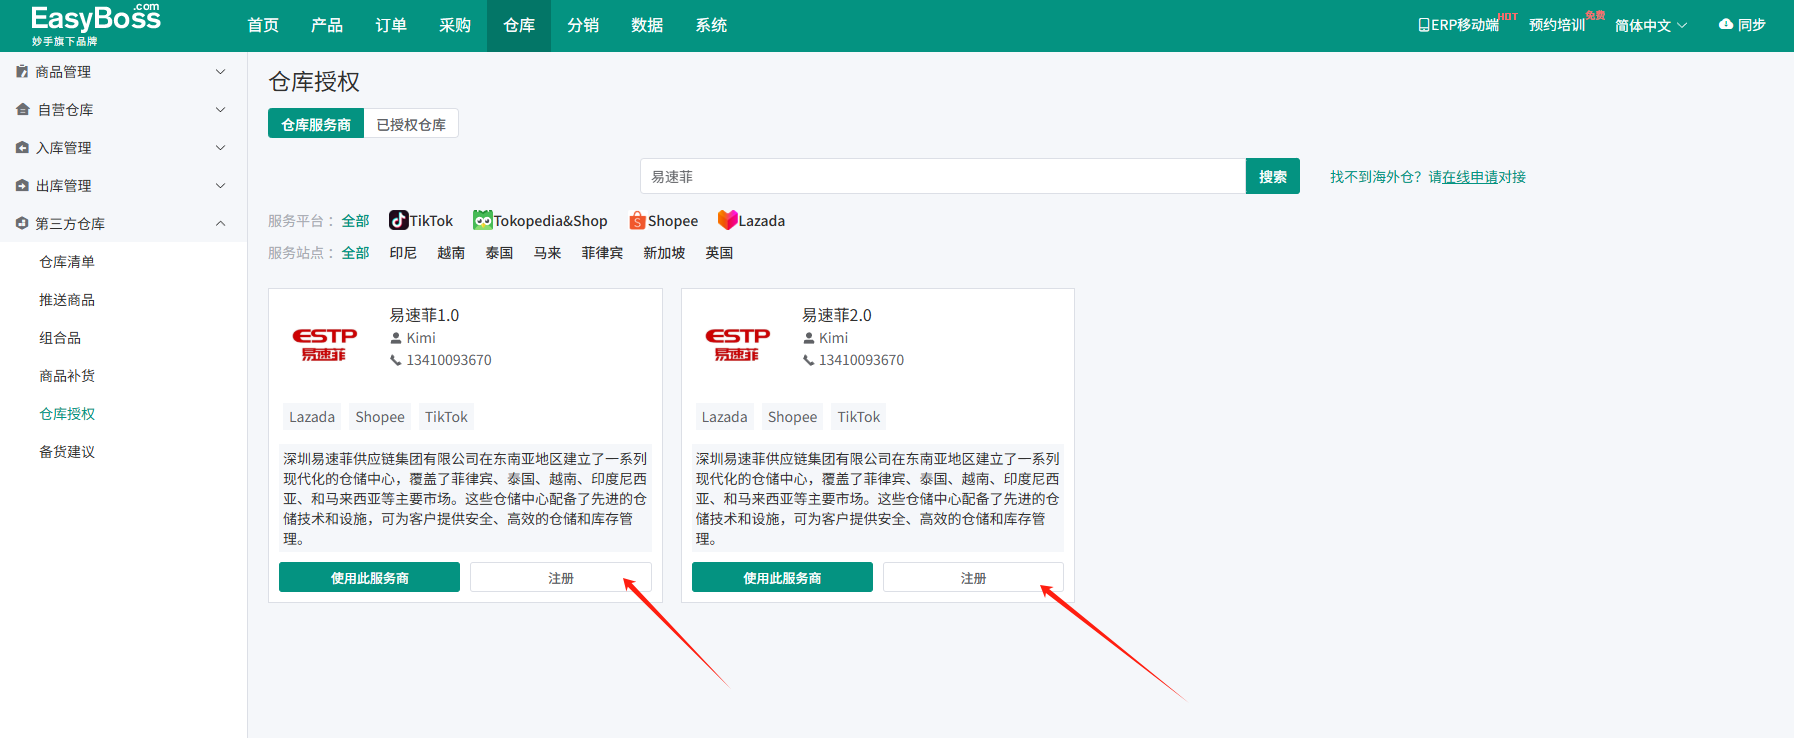Open 预约培训 link
Screen dimensions: 1794x738
point(1557,25)
